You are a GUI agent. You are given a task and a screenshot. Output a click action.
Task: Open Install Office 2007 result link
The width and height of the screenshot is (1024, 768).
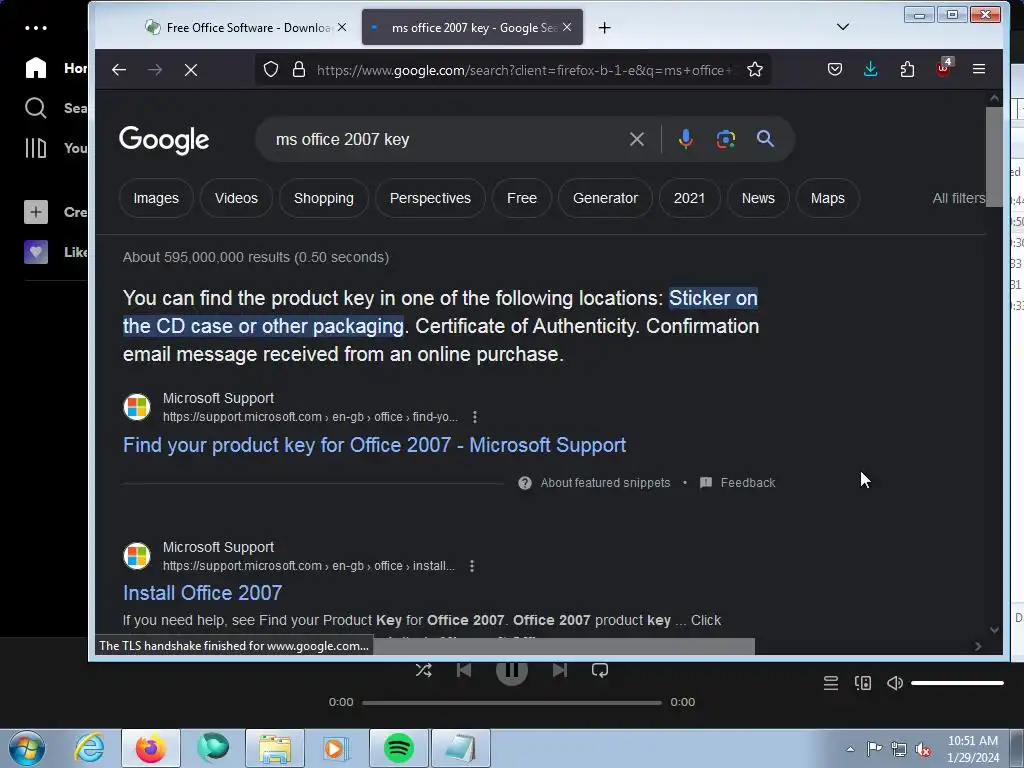(202, 592)
